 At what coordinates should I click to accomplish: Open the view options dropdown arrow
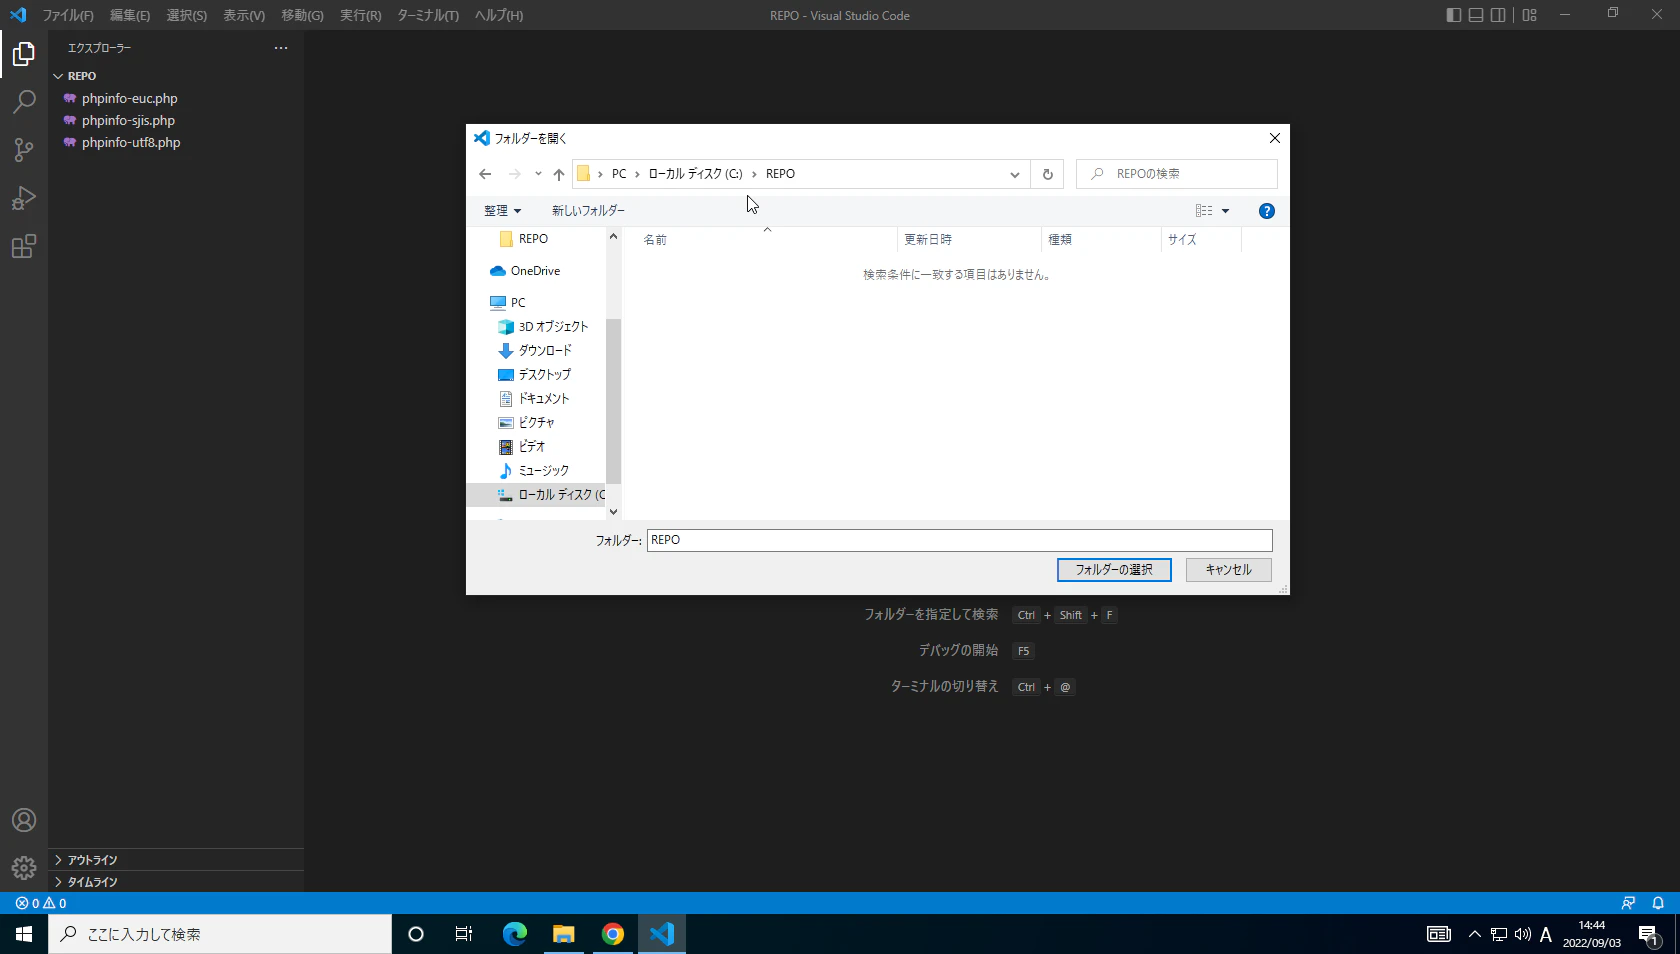pos(1225,211)
